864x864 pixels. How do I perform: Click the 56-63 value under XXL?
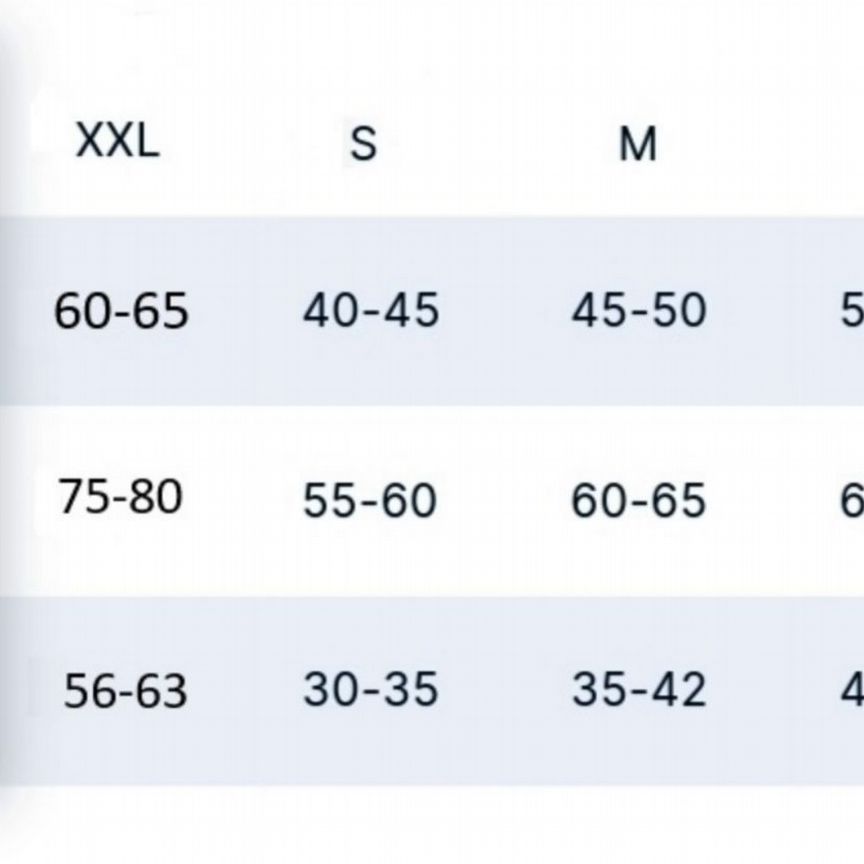[125, 691]
